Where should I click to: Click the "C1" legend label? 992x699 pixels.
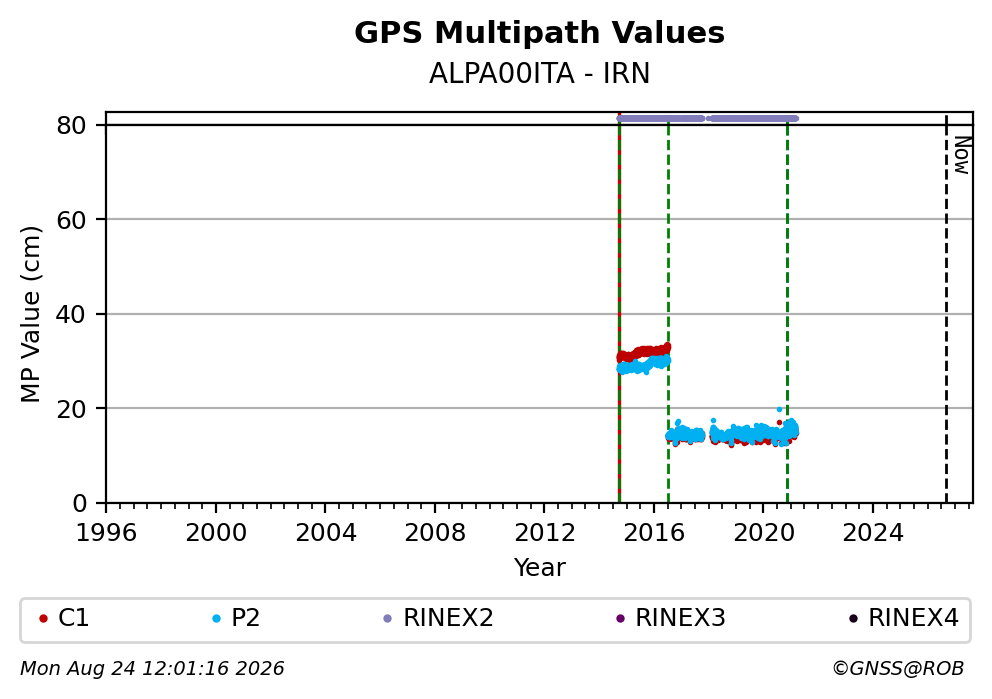click(73, 618)
